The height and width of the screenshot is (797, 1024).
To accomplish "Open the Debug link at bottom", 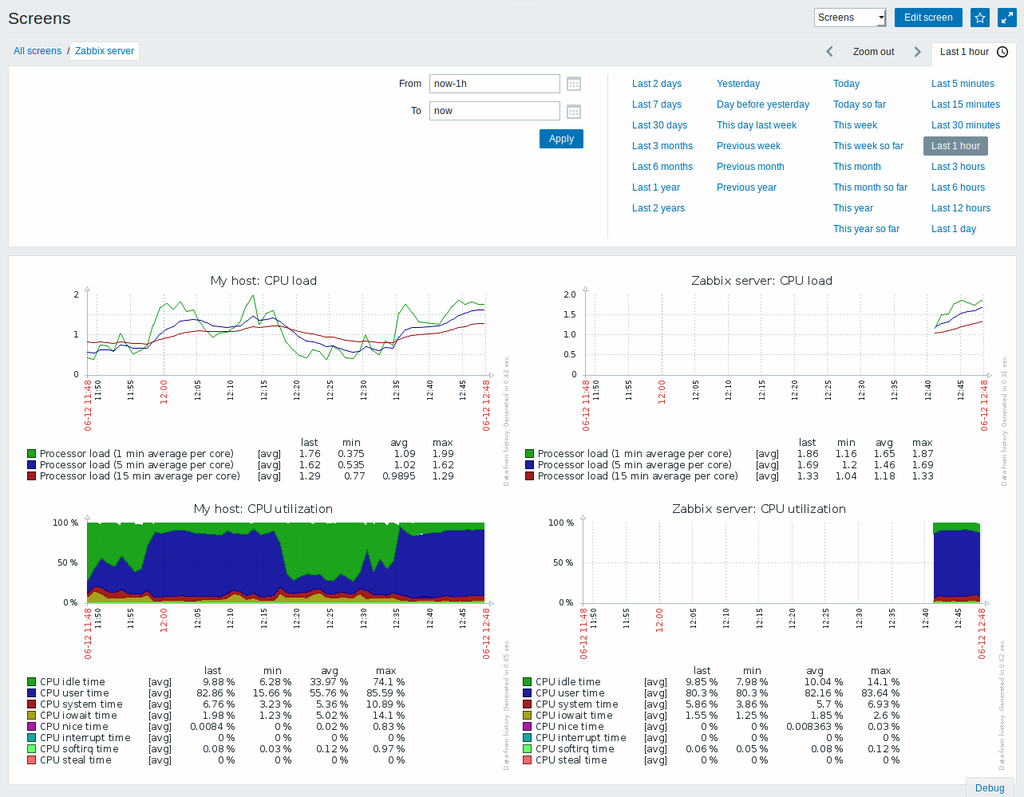I will (x=989, y=788).
